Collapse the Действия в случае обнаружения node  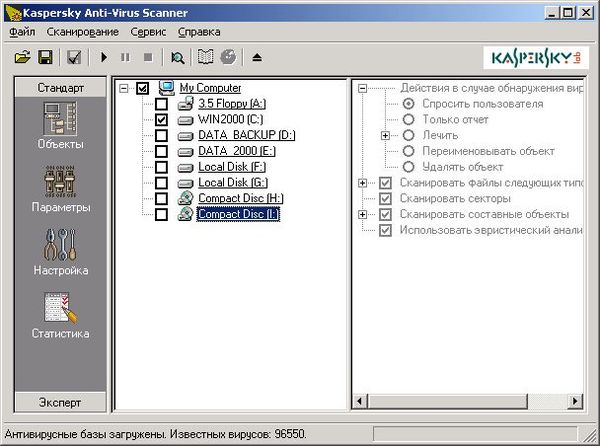[362, 88]
